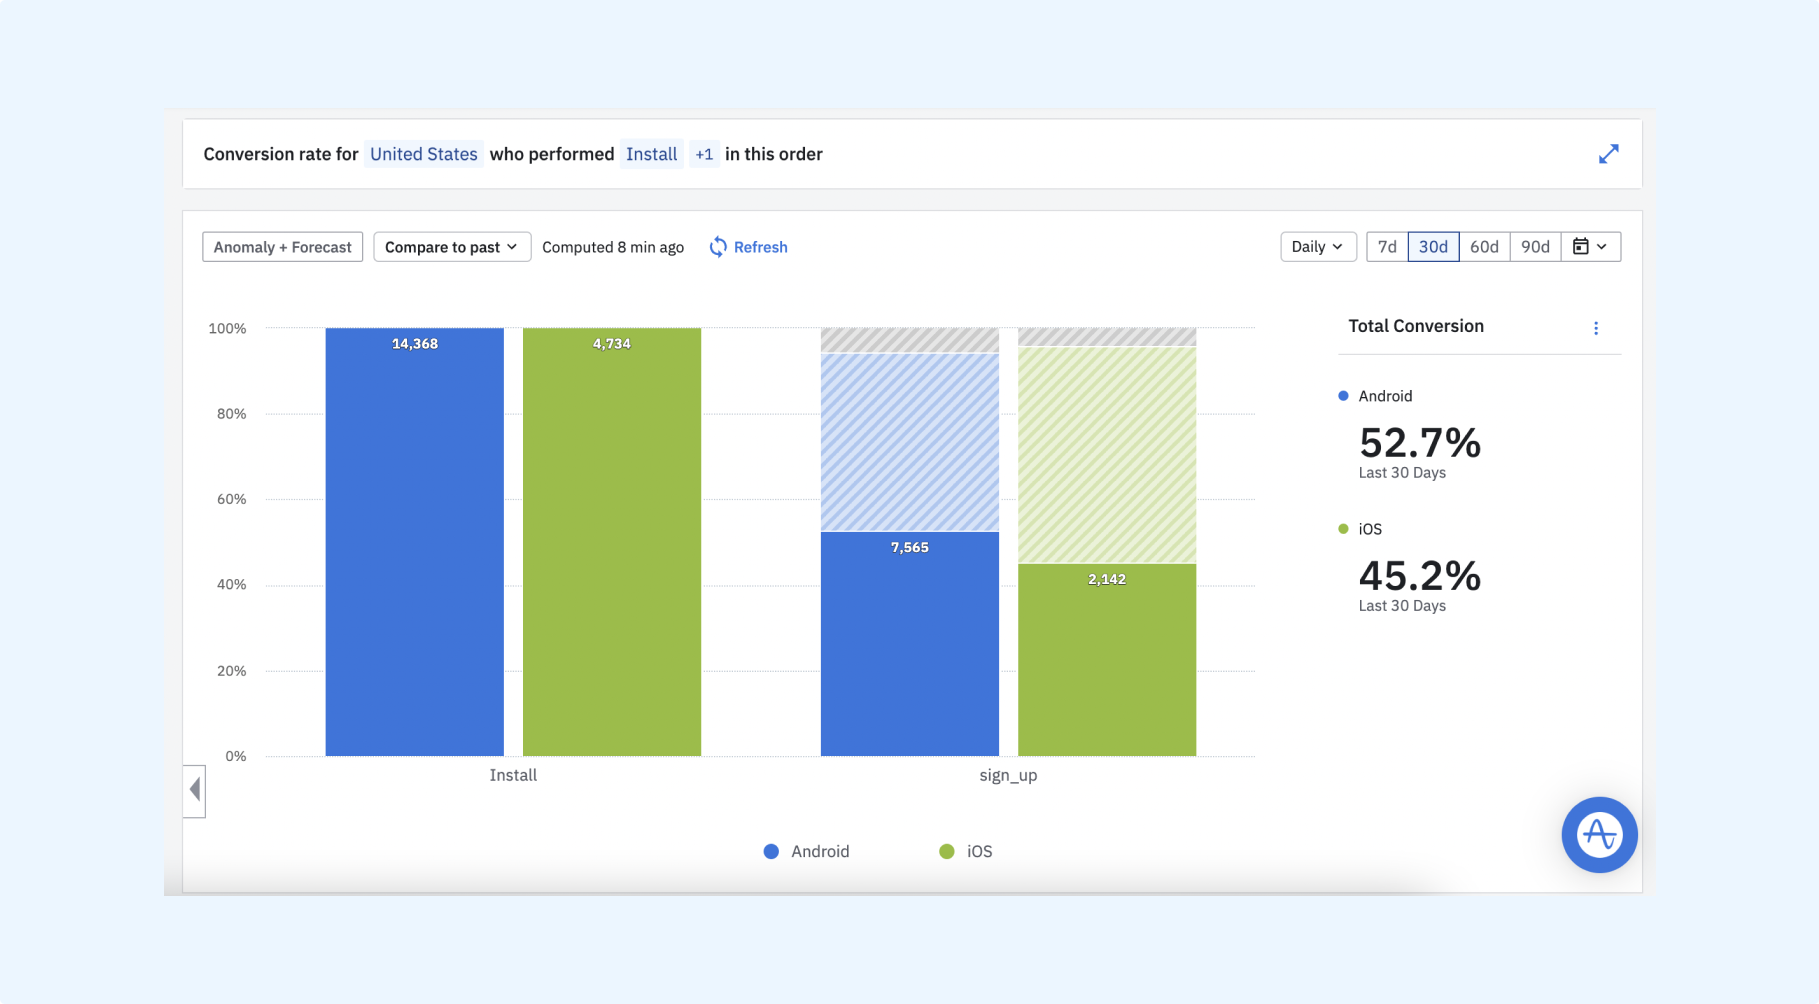This screenshot has width=1819, height=1004.
Task: Open the Amplitude help bubble icon
Action: tap(1599, 834)
